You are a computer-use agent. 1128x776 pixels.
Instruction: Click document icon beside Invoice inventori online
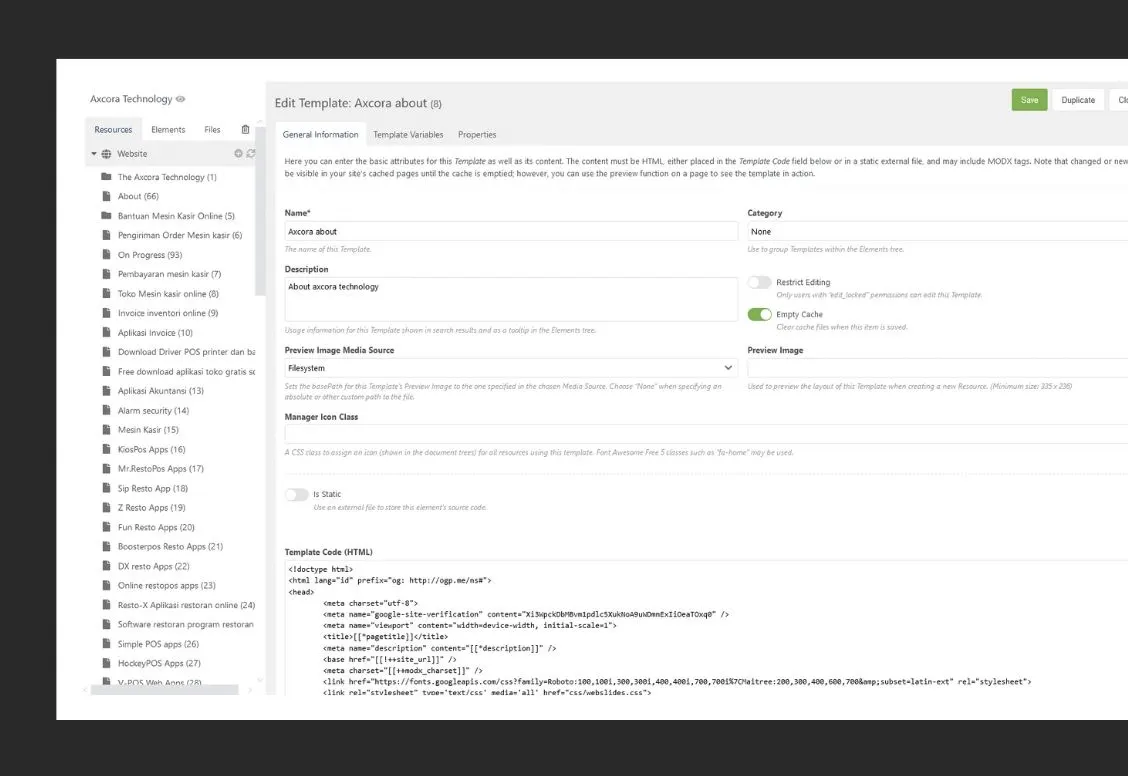pos(106,312)
